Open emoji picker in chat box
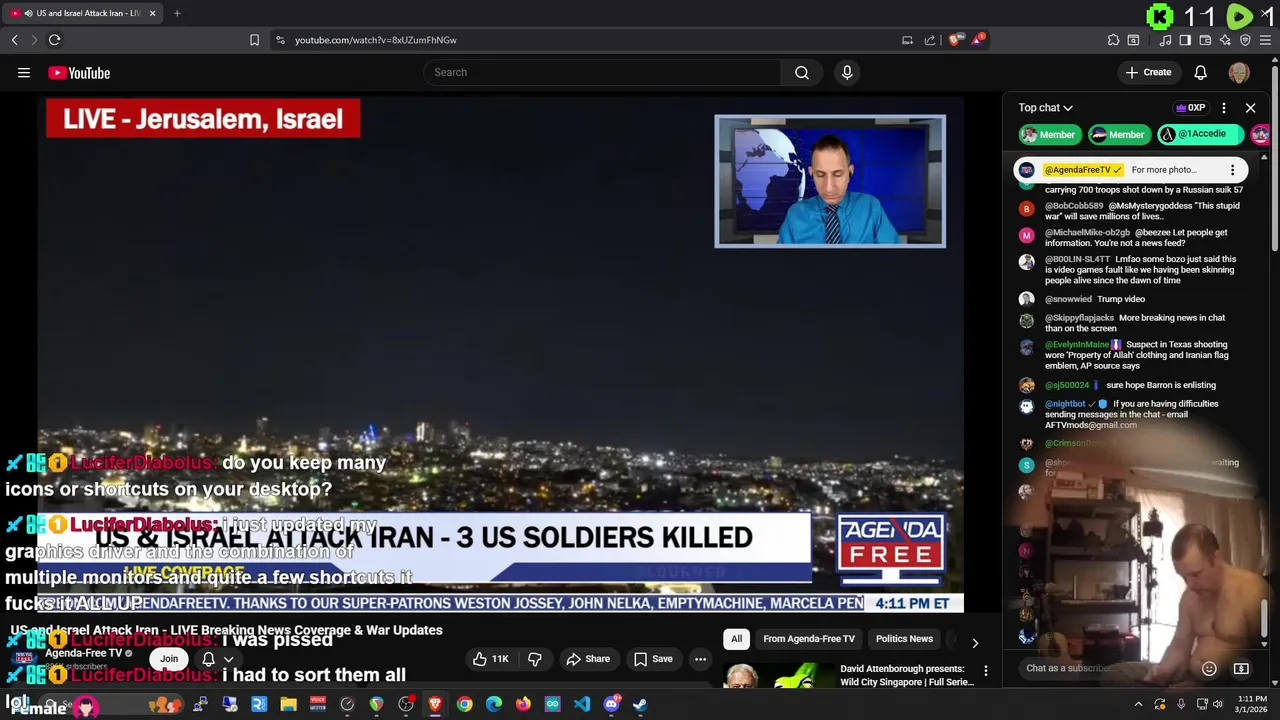 1209,668
